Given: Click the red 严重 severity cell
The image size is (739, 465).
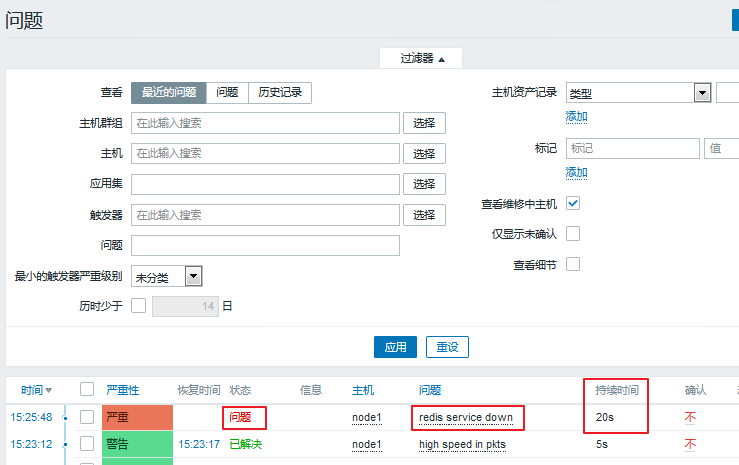Looking at the screenshot, I should [137, 417].
